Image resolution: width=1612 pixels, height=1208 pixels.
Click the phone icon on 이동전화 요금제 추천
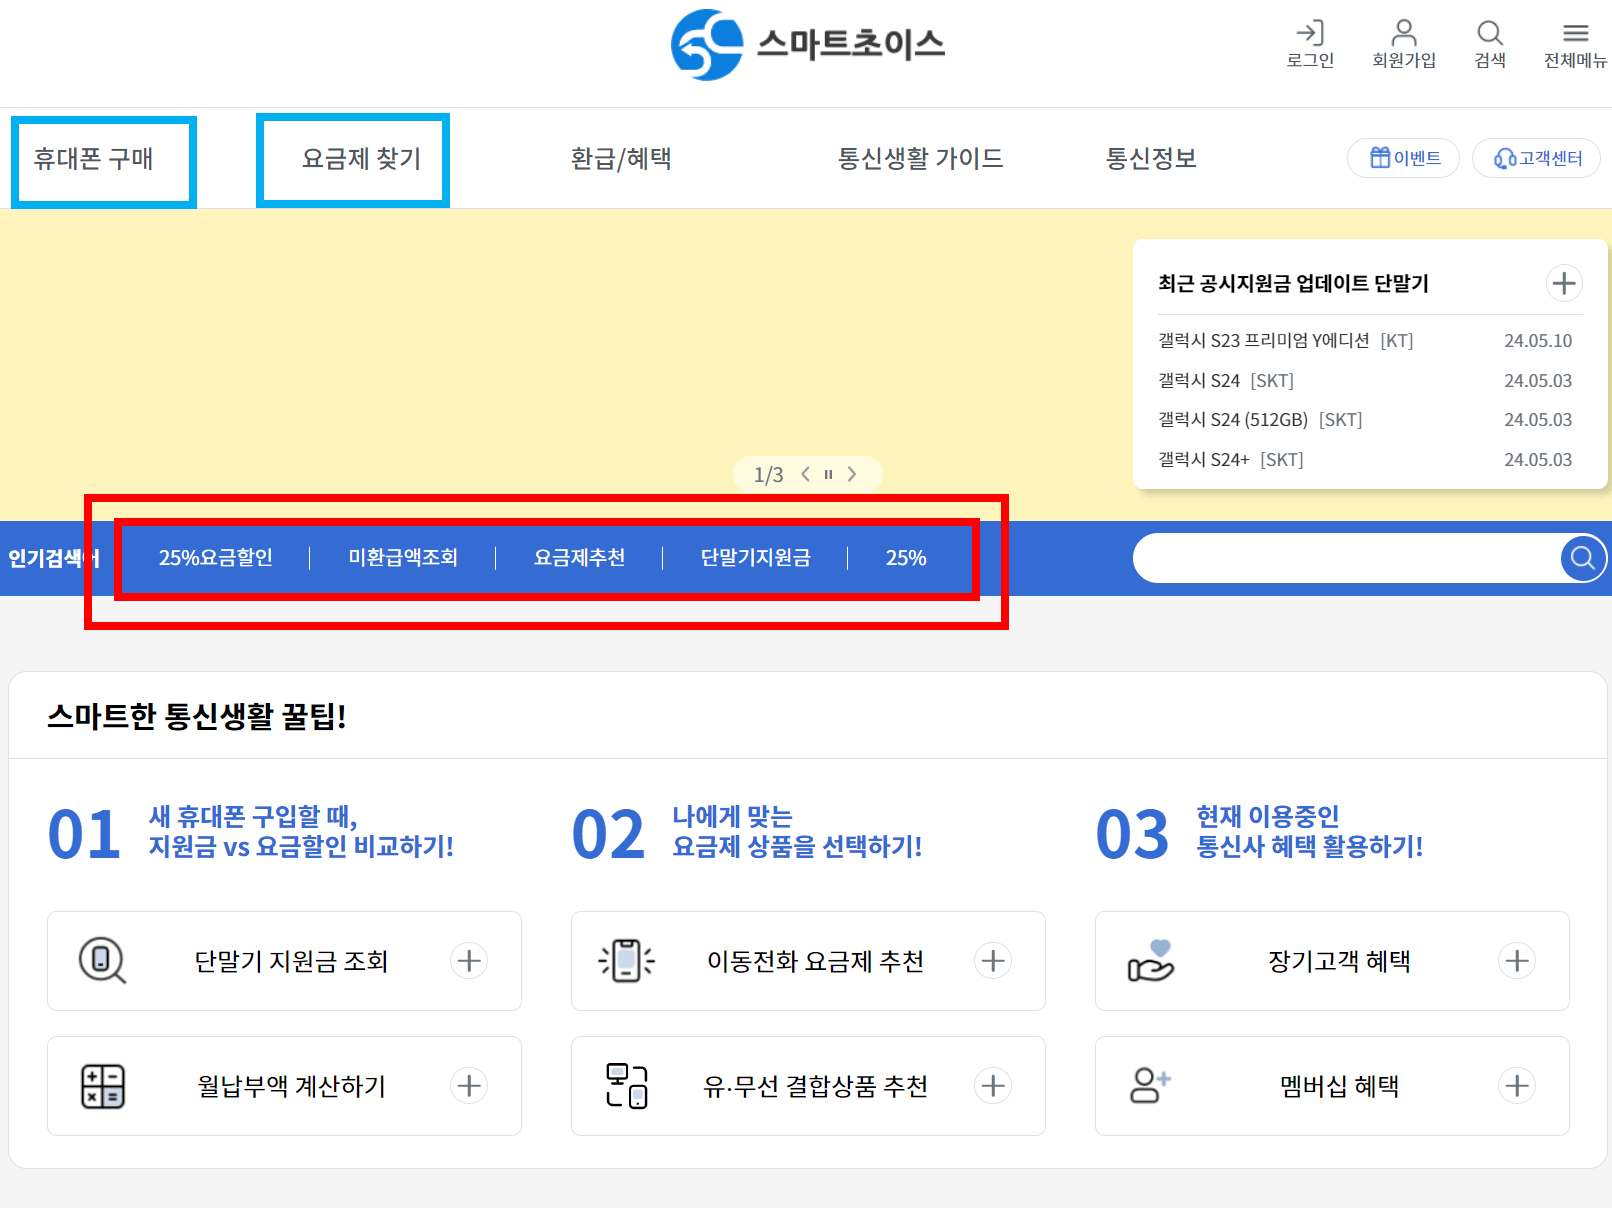tap(626, 961)
